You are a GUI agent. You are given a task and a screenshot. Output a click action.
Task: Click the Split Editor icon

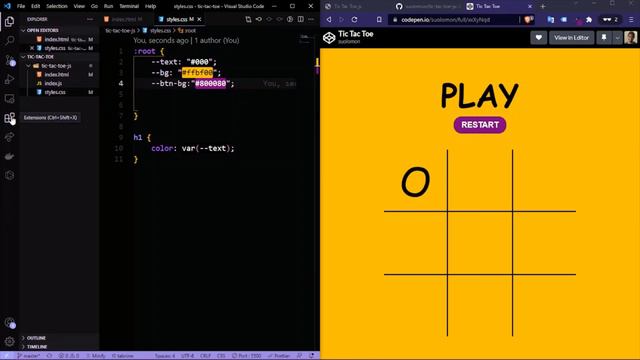(x=300, y=19)
